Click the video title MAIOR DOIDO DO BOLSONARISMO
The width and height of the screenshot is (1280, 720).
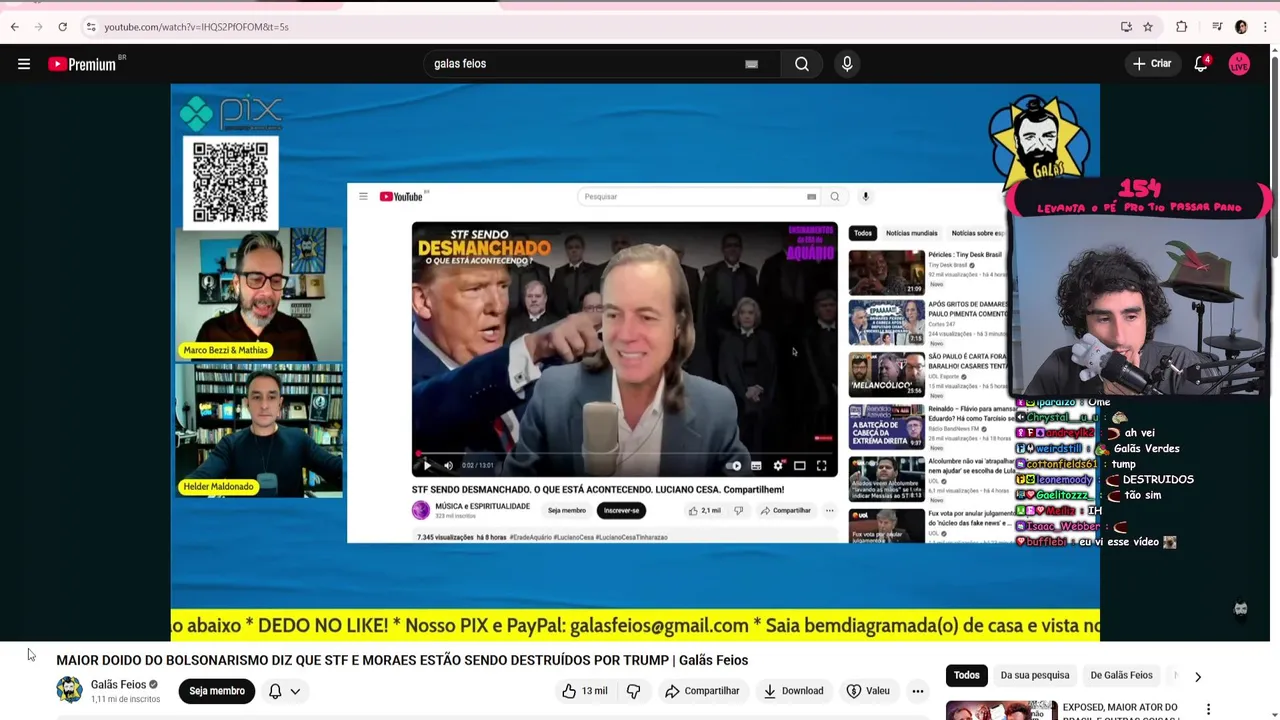click(x=402, y=660)
